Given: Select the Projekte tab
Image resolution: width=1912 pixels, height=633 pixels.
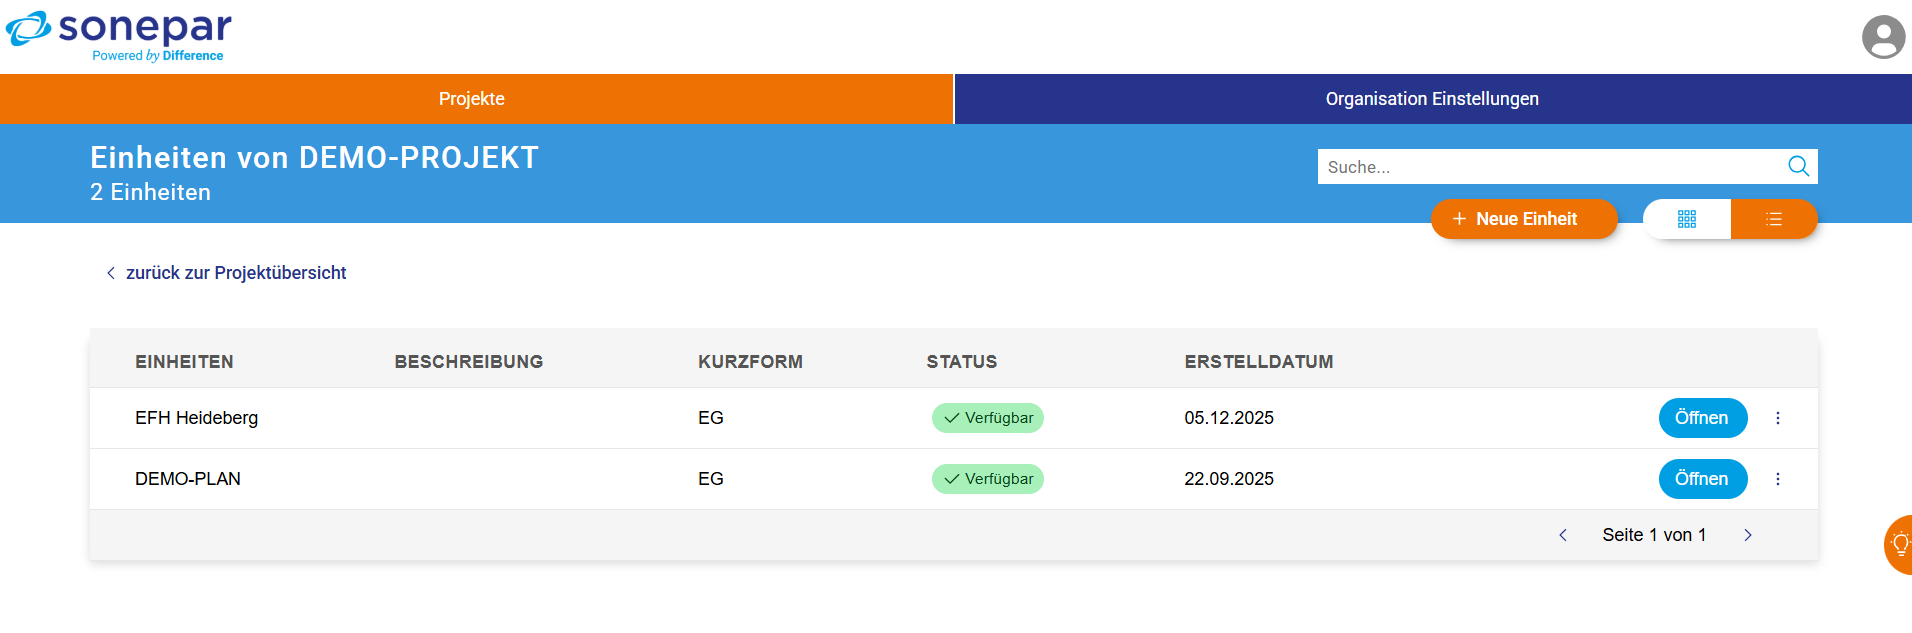Looking at the screenshot, I should (472, 99).
